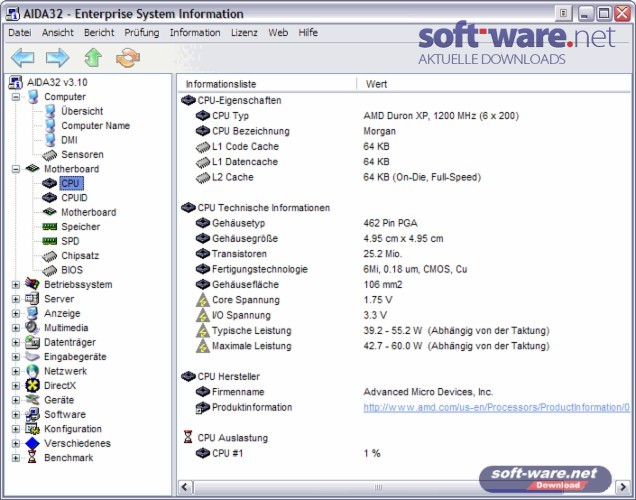This screenshot has width=636, height=500.
Task: Click the DirectX yellow X icon
Action: (32, 386)
